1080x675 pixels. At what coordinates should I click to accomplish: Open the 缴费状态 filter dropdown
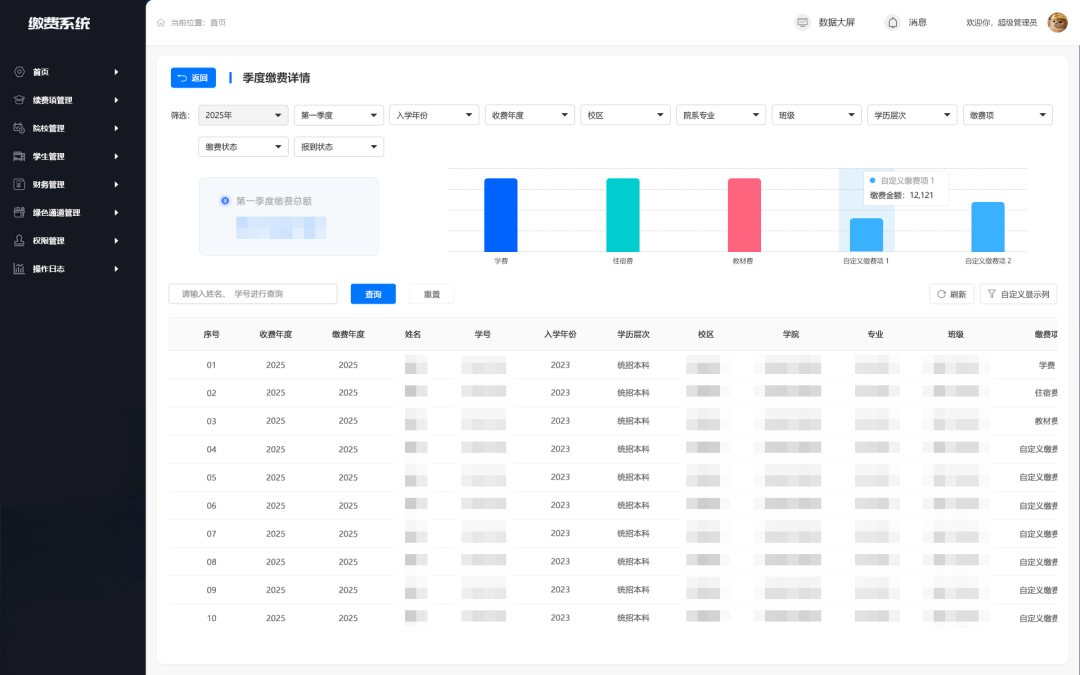click(x=243, y=147)
